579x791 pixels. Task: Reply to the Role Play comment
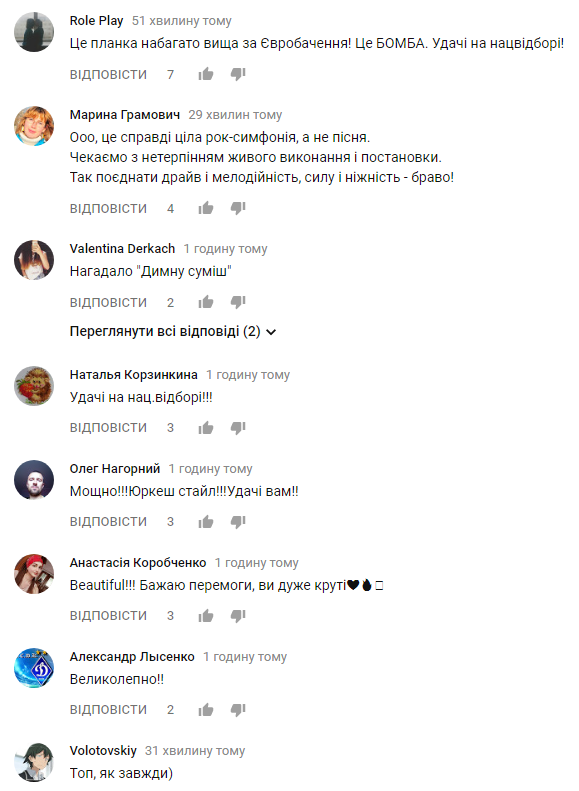(x=108, y=75)
